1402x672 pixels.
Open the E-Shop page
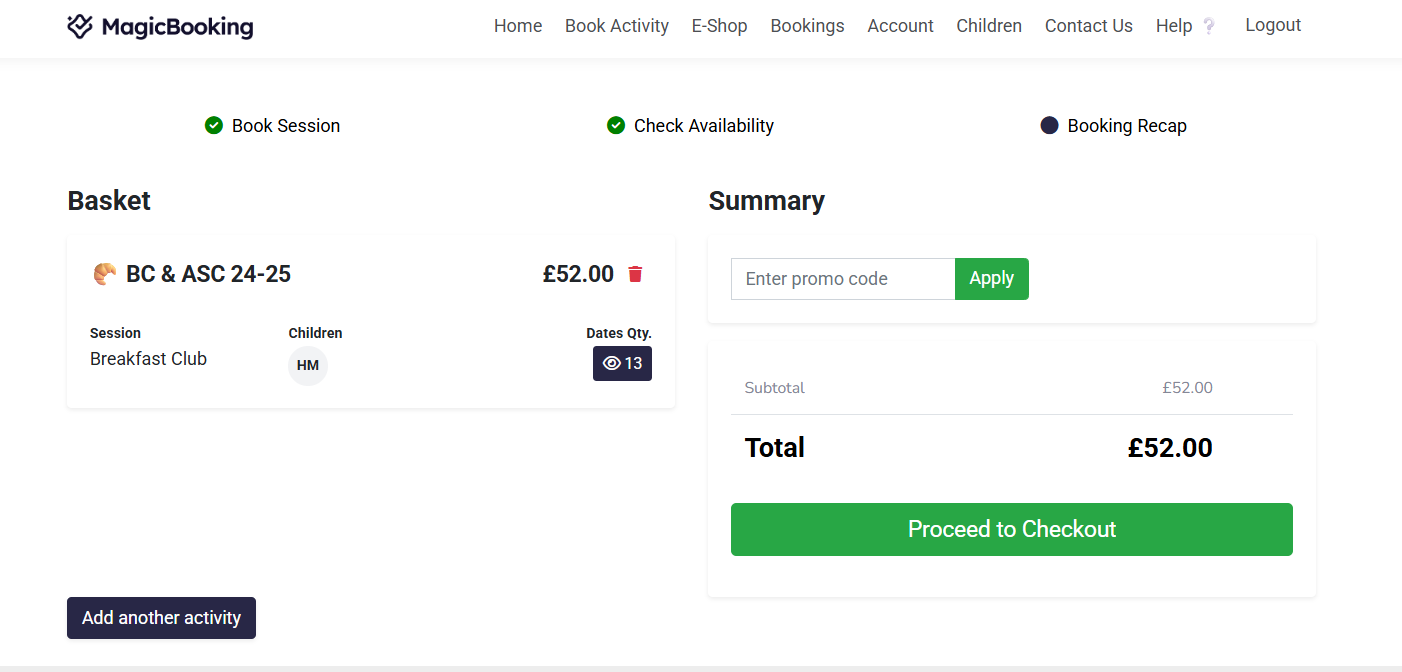click(x=720, y=26)
